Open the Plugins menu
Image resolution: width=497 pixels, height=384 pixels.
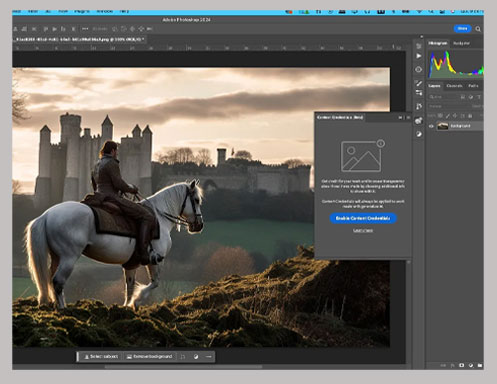click(82, 12)
